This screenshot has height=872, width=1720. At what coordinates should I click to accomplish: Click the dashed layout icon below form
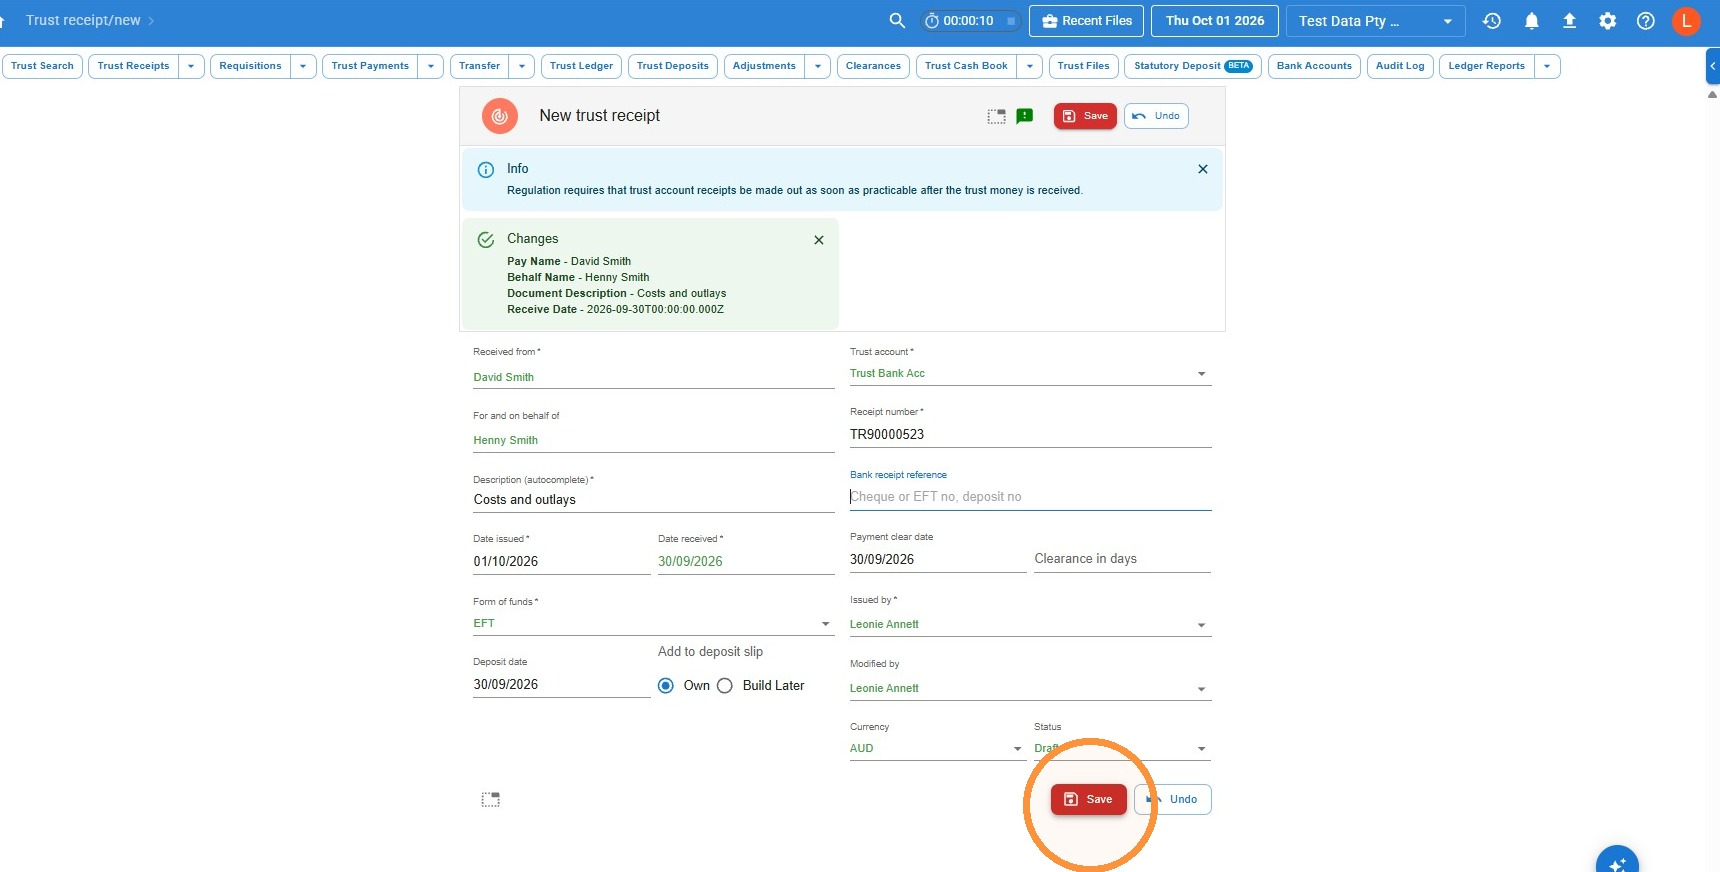coord(490,799)
